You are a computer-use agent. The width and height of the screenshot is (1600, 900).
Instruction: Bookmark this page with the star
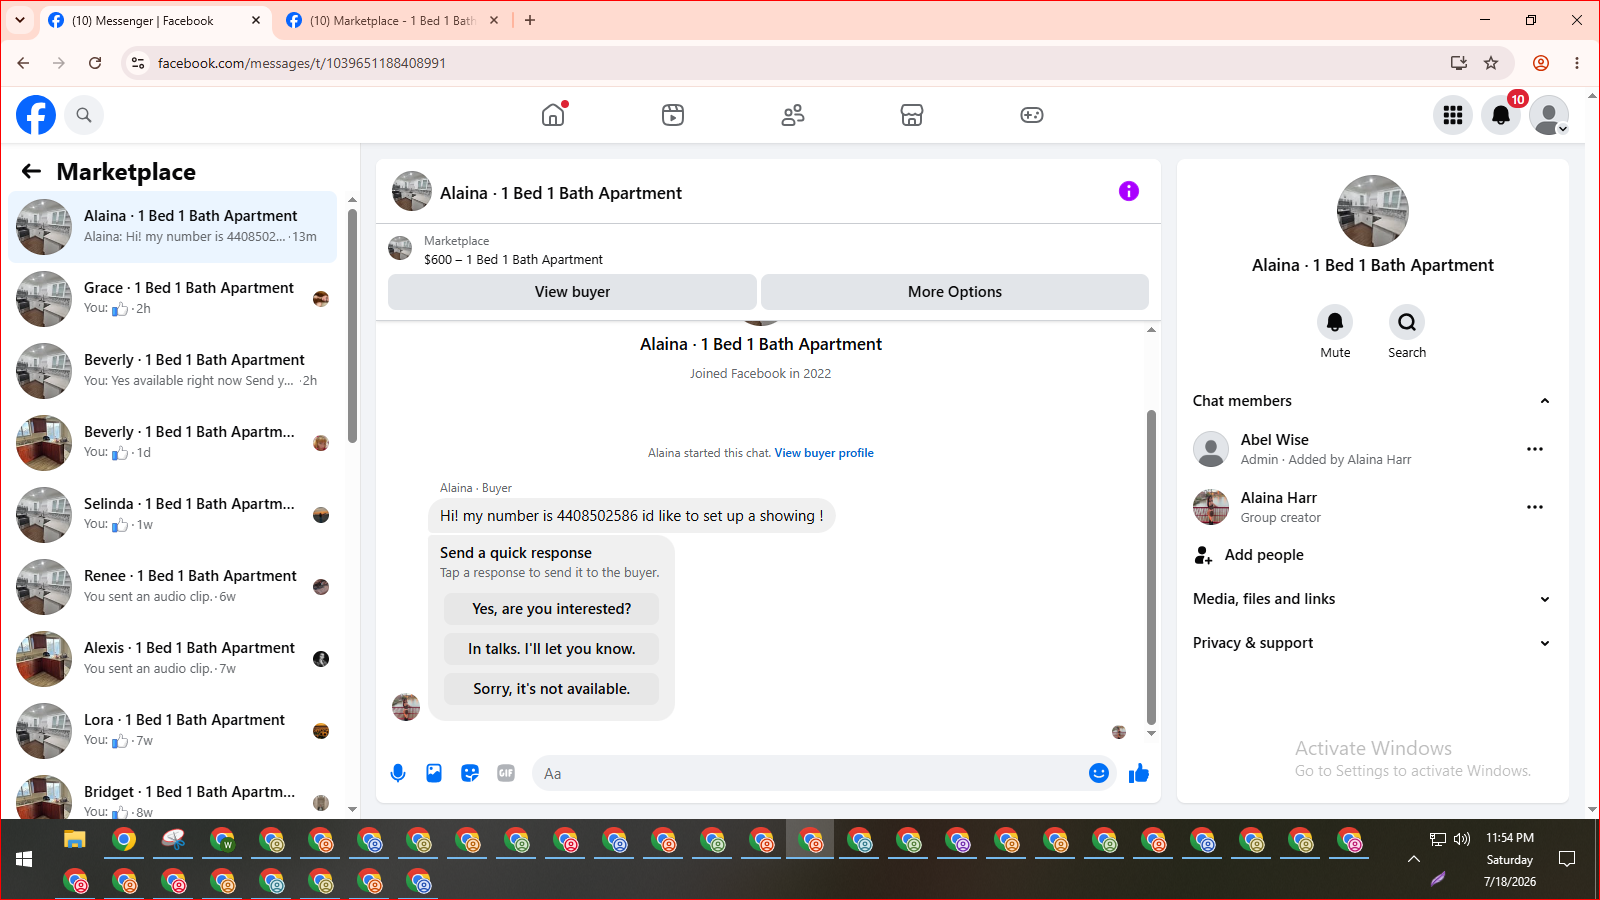point(1491,63)
